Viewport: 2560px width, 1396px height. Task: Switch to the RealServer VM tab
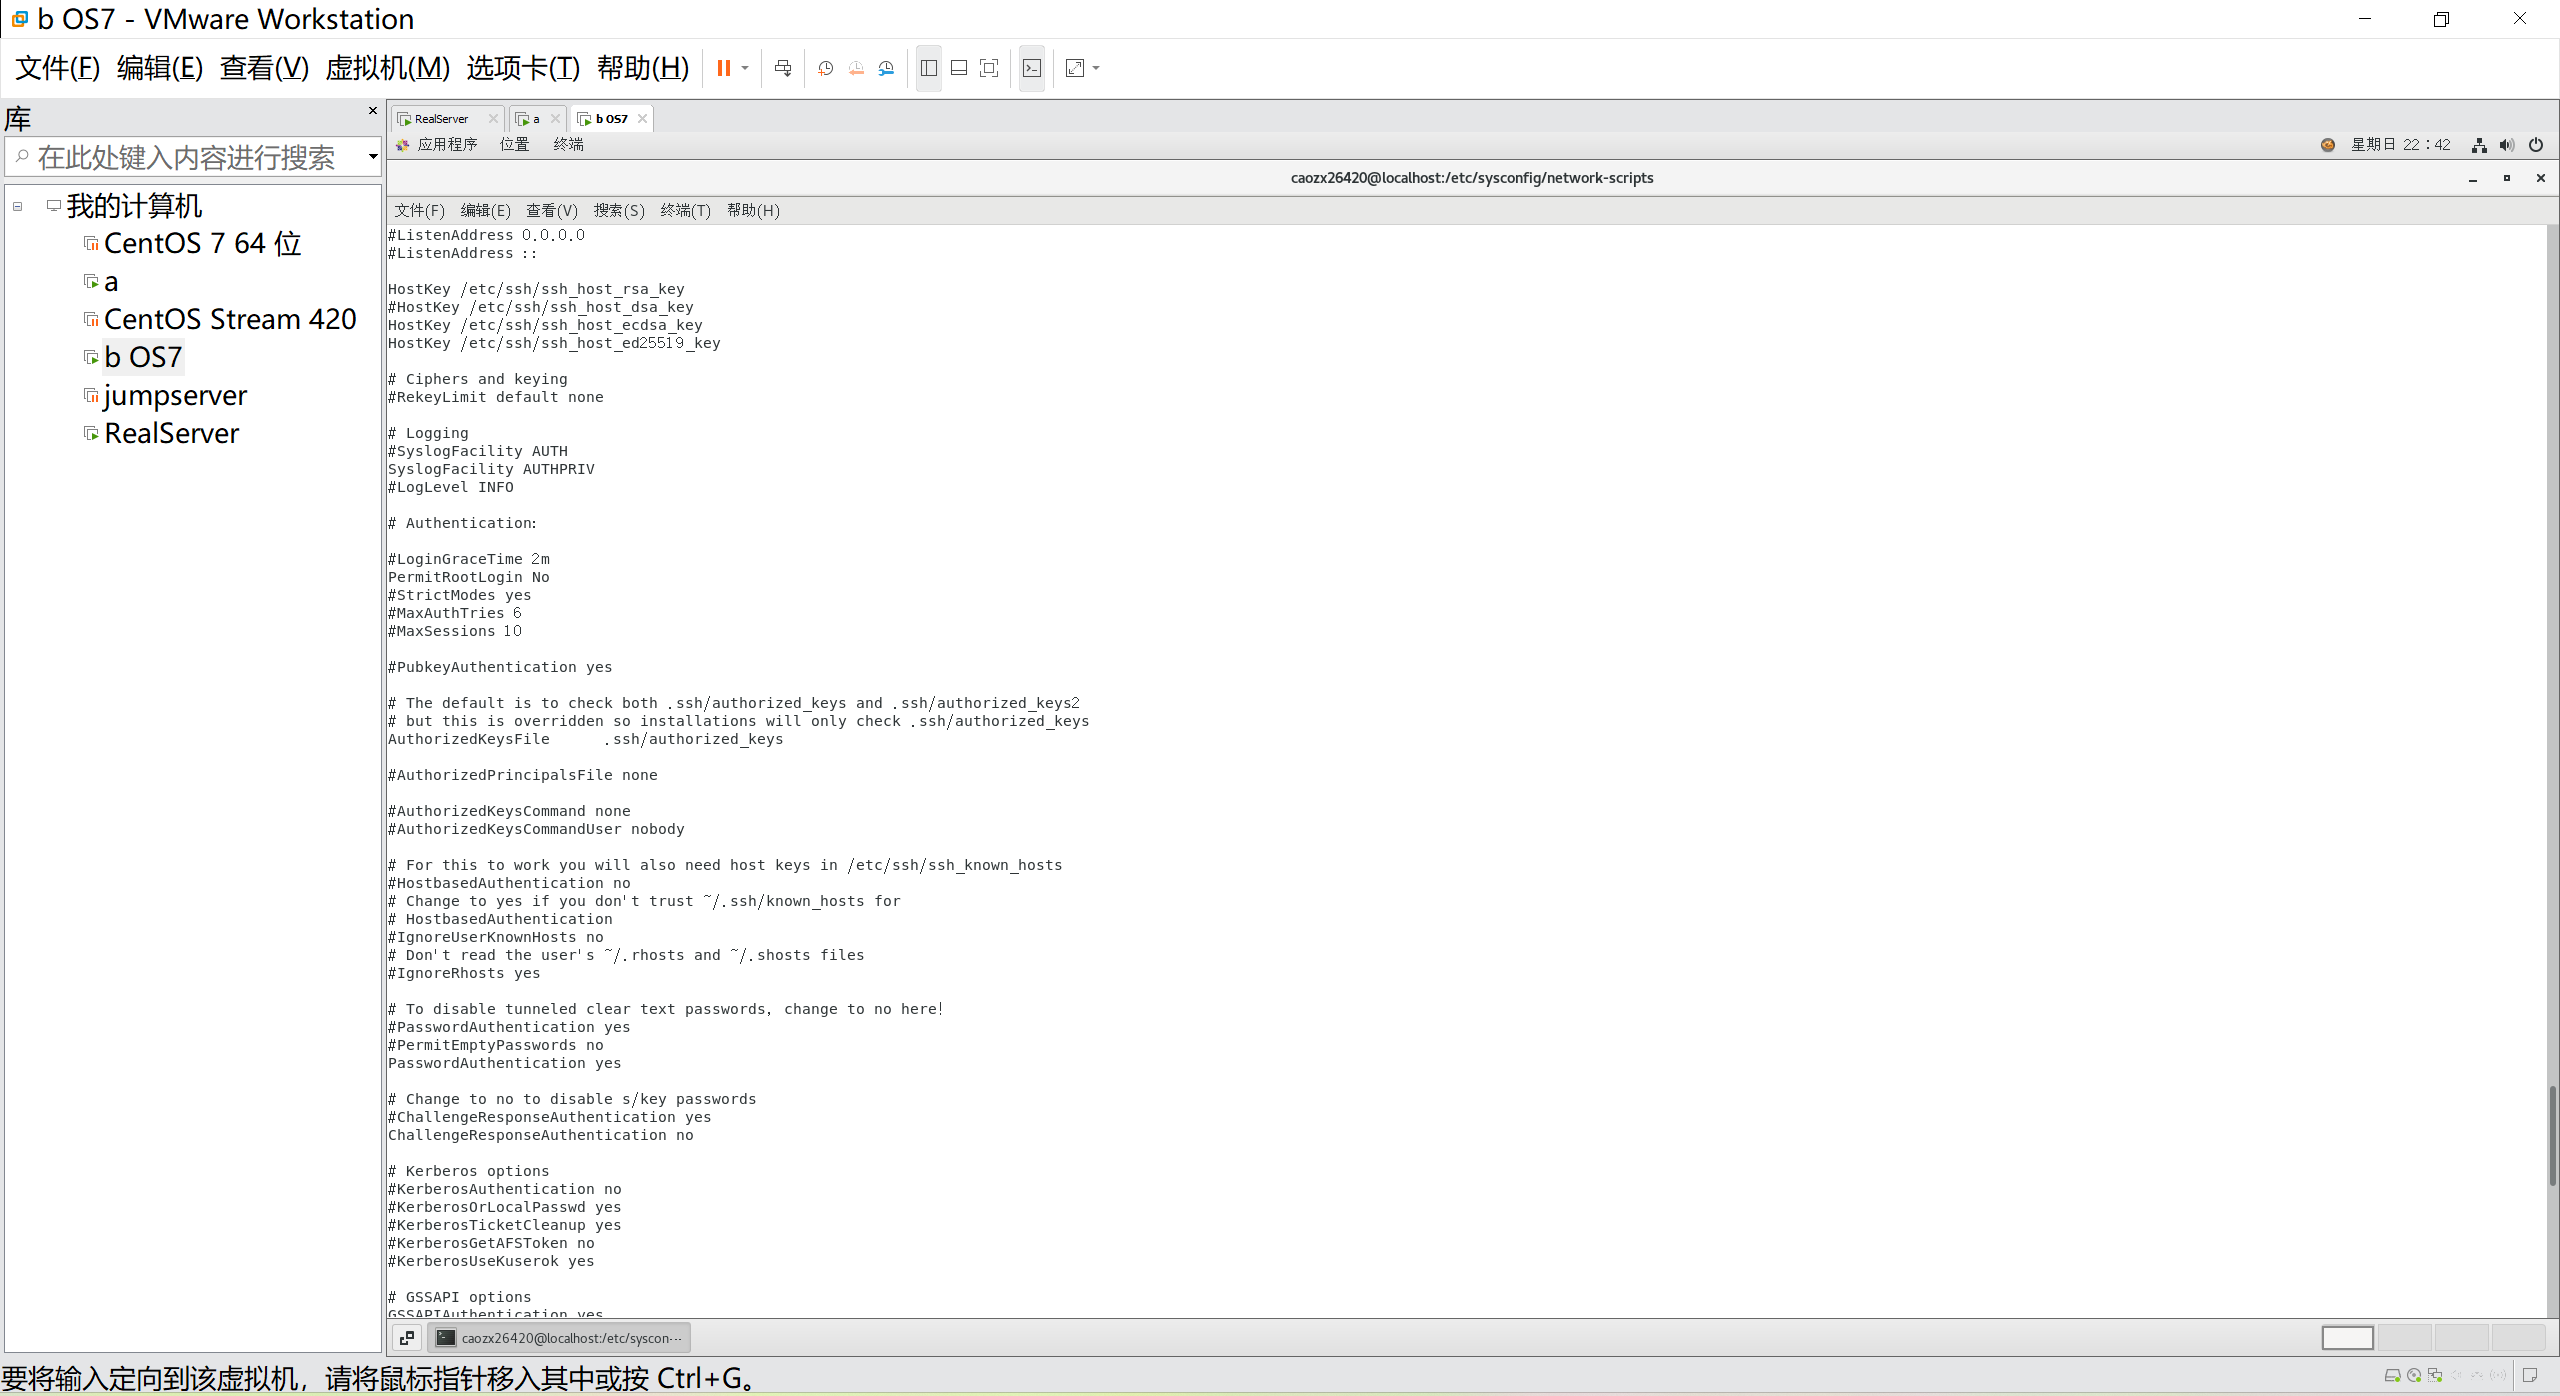tap(441, 119)
